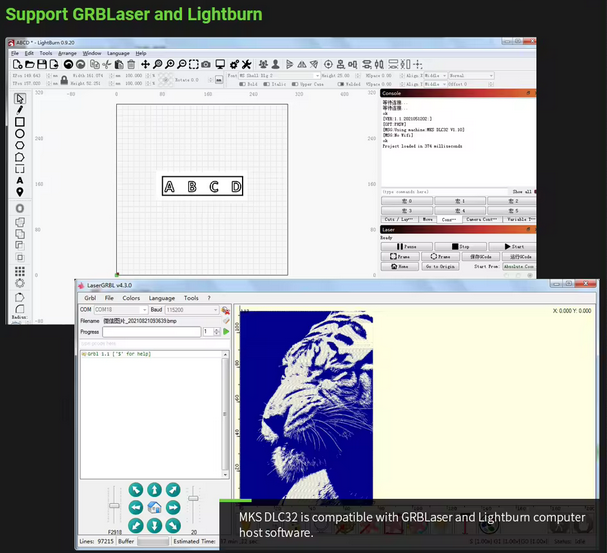Click the Start button in Laser panel
Viewport: 607px width, 553px height.
pyautogui.click(x=513, y=246)
